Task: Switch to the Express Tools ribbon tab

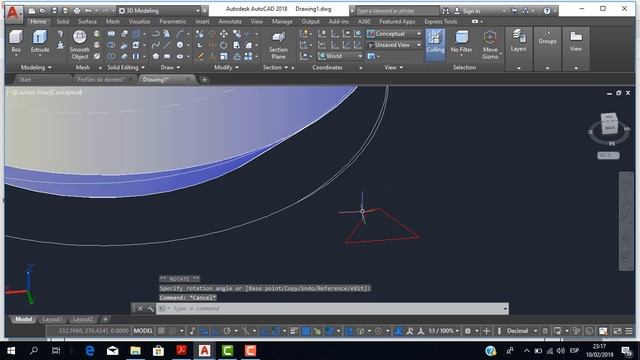Action: (441, 22)
